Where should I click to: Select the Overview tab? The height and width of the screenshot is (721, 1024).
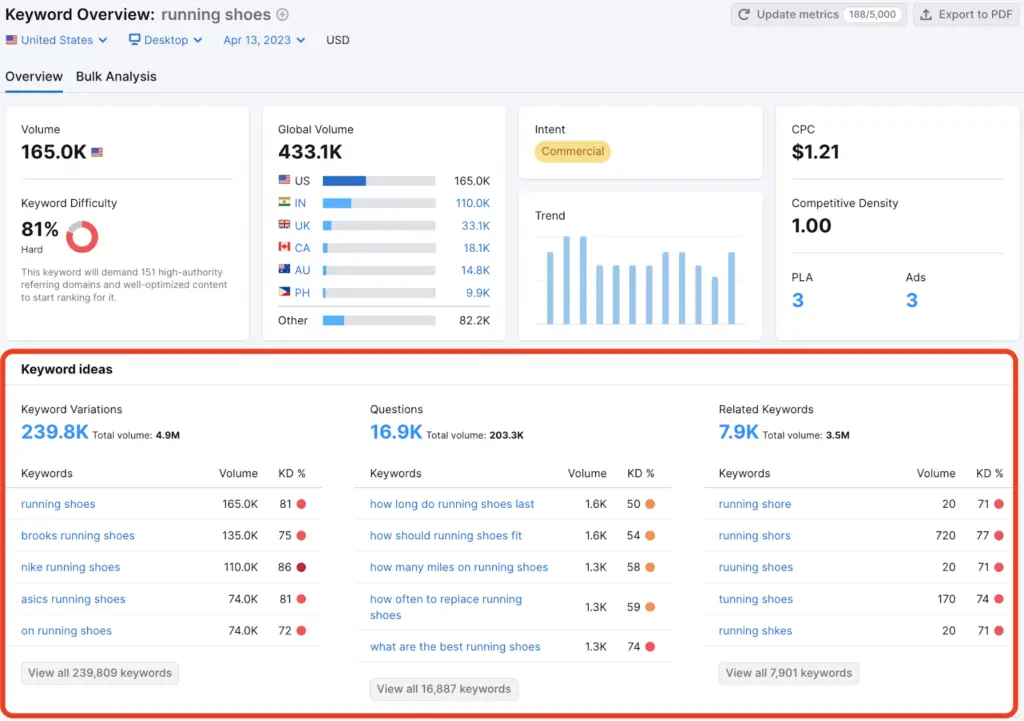(x=34, y=77)
